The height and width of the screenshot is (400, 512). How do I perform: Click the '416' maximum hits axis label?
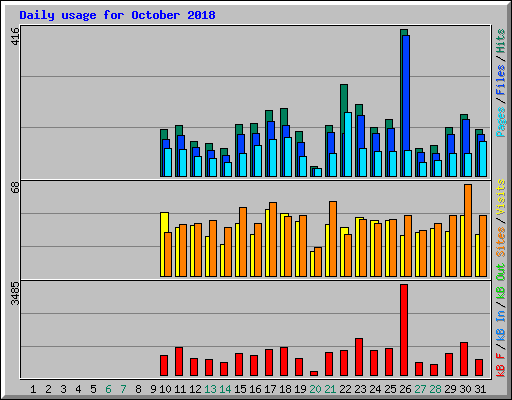[15, 36]
